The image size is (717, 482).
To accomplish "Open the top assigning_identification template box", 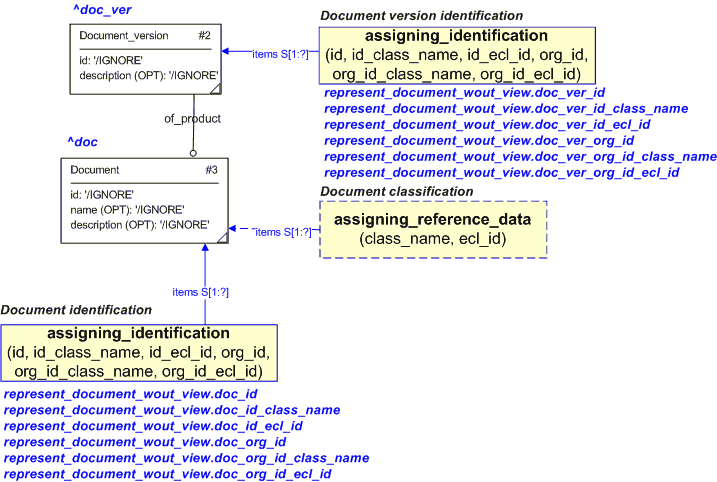I will pyautogui.click(x=457, y=55).
